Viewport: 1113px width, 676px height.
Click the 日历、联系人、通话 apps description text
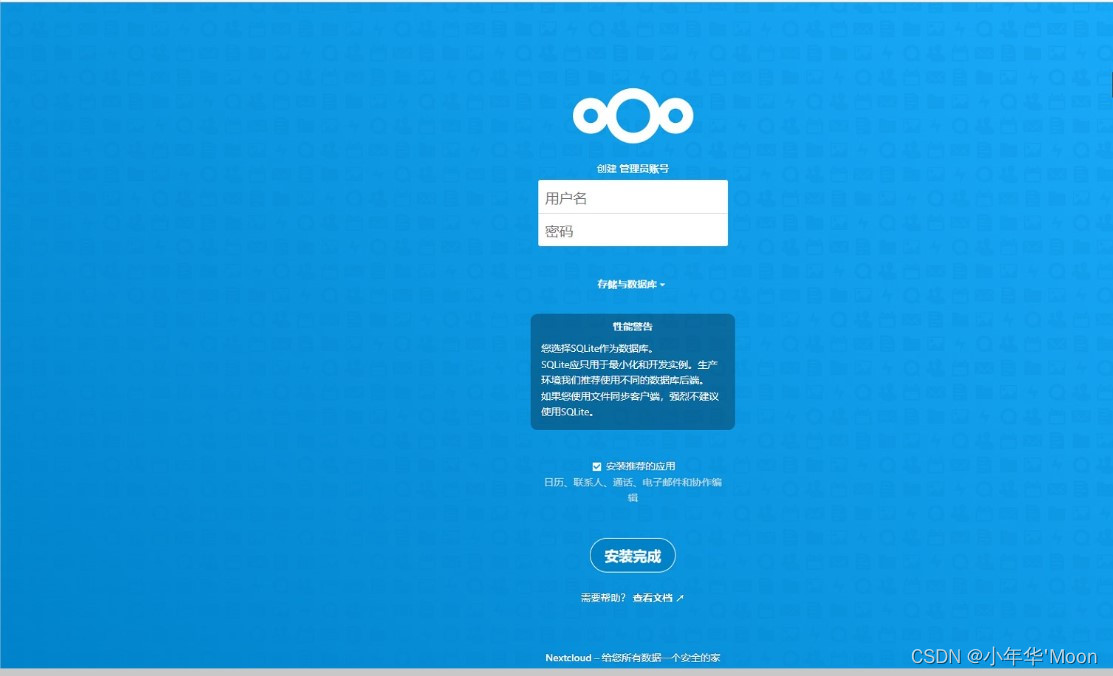(x=632, y=489)
